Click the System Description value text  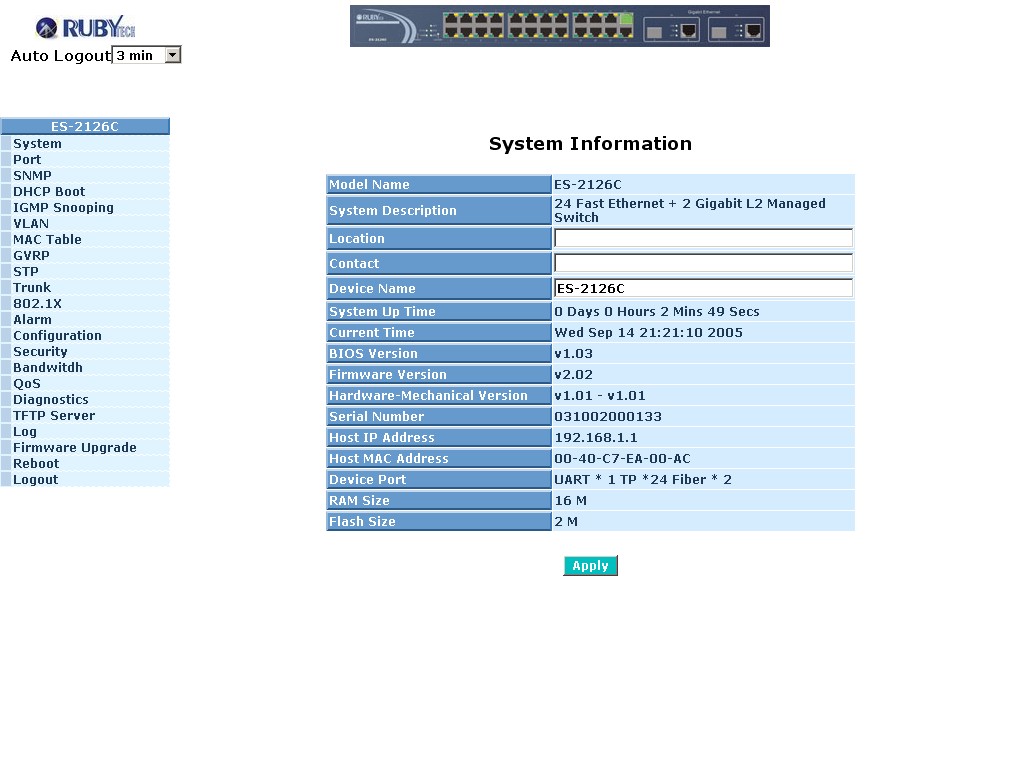click(690, 210)
